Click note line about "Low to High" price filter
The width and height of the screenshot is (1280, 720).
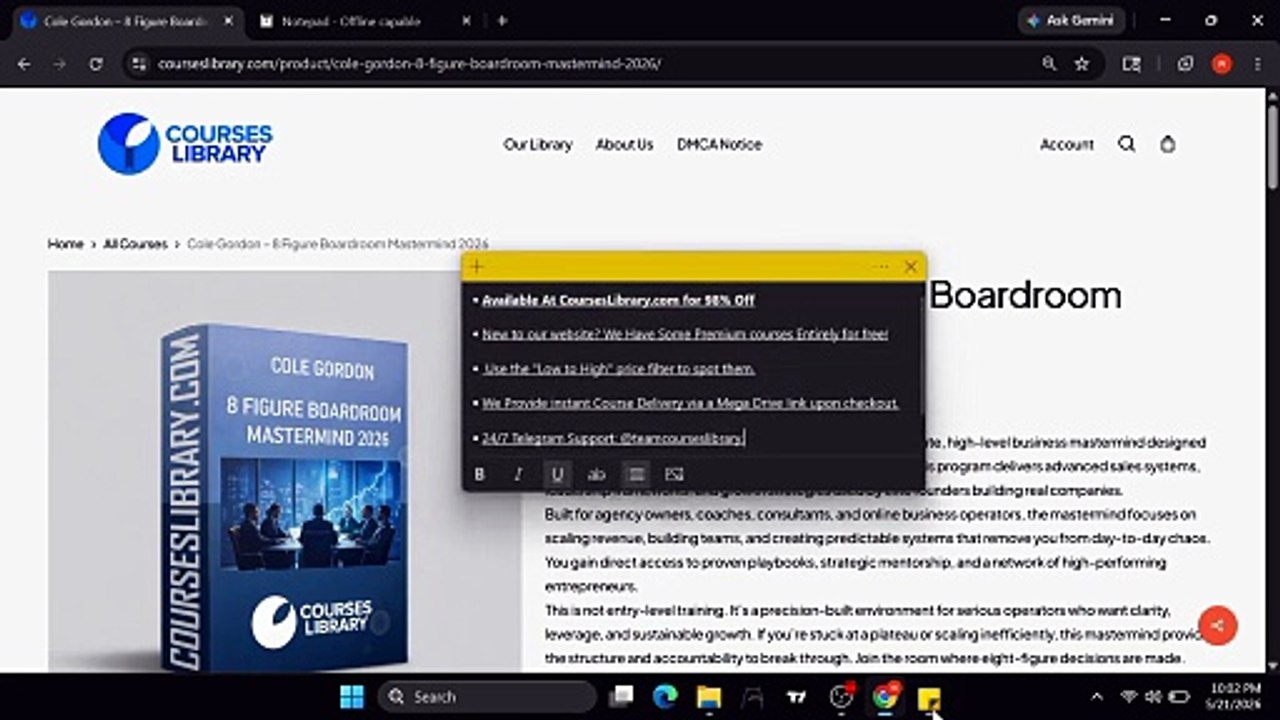pos(619,369)
